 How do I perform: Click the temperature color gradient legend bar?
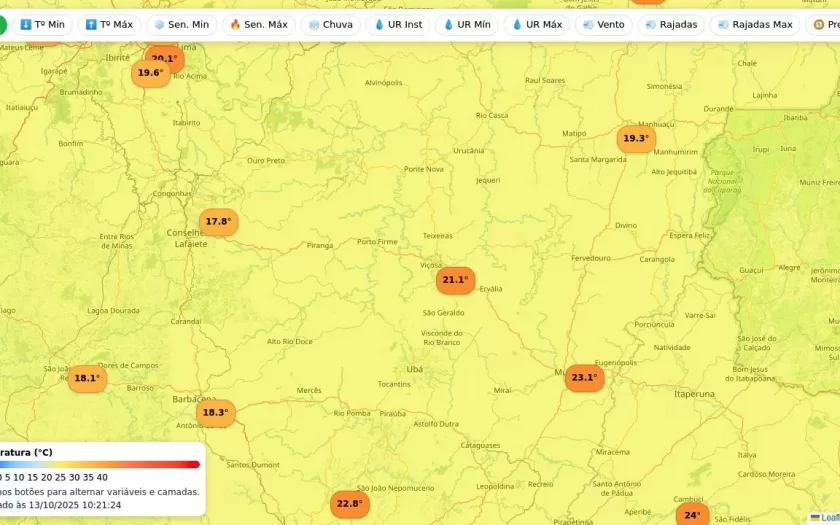point(100,464)
